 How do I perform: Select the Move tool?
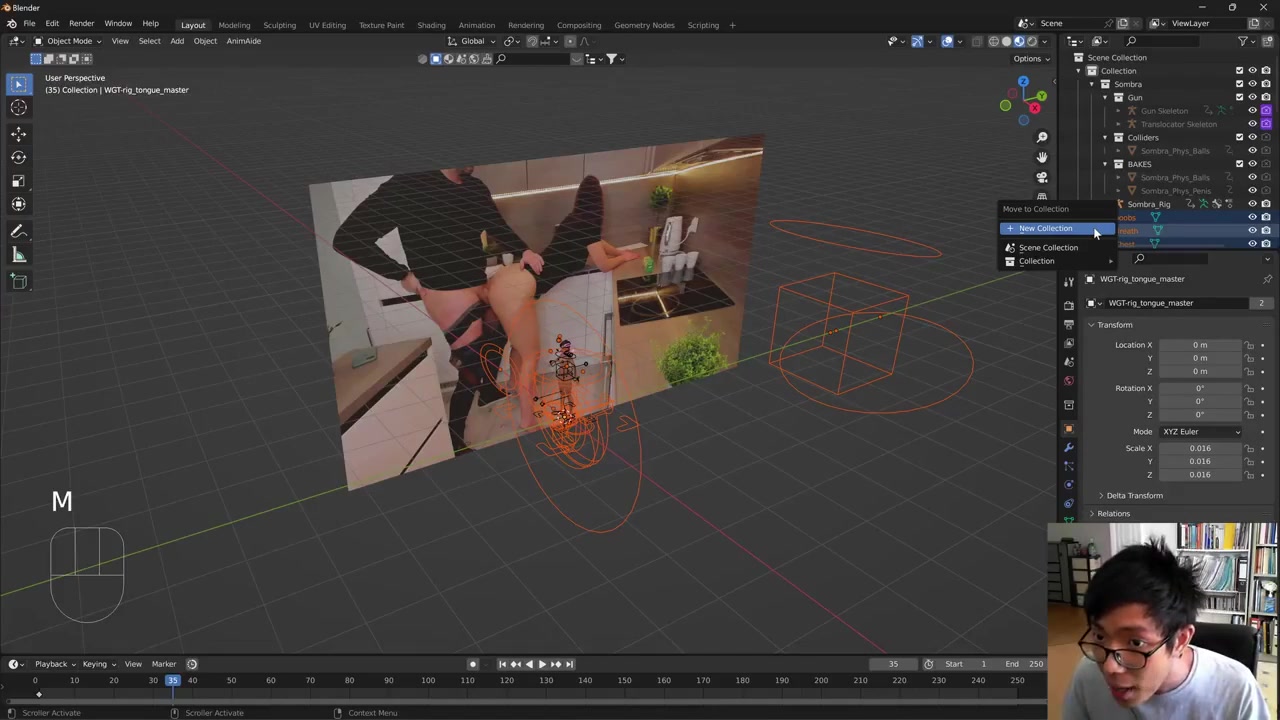click(18, 133)
